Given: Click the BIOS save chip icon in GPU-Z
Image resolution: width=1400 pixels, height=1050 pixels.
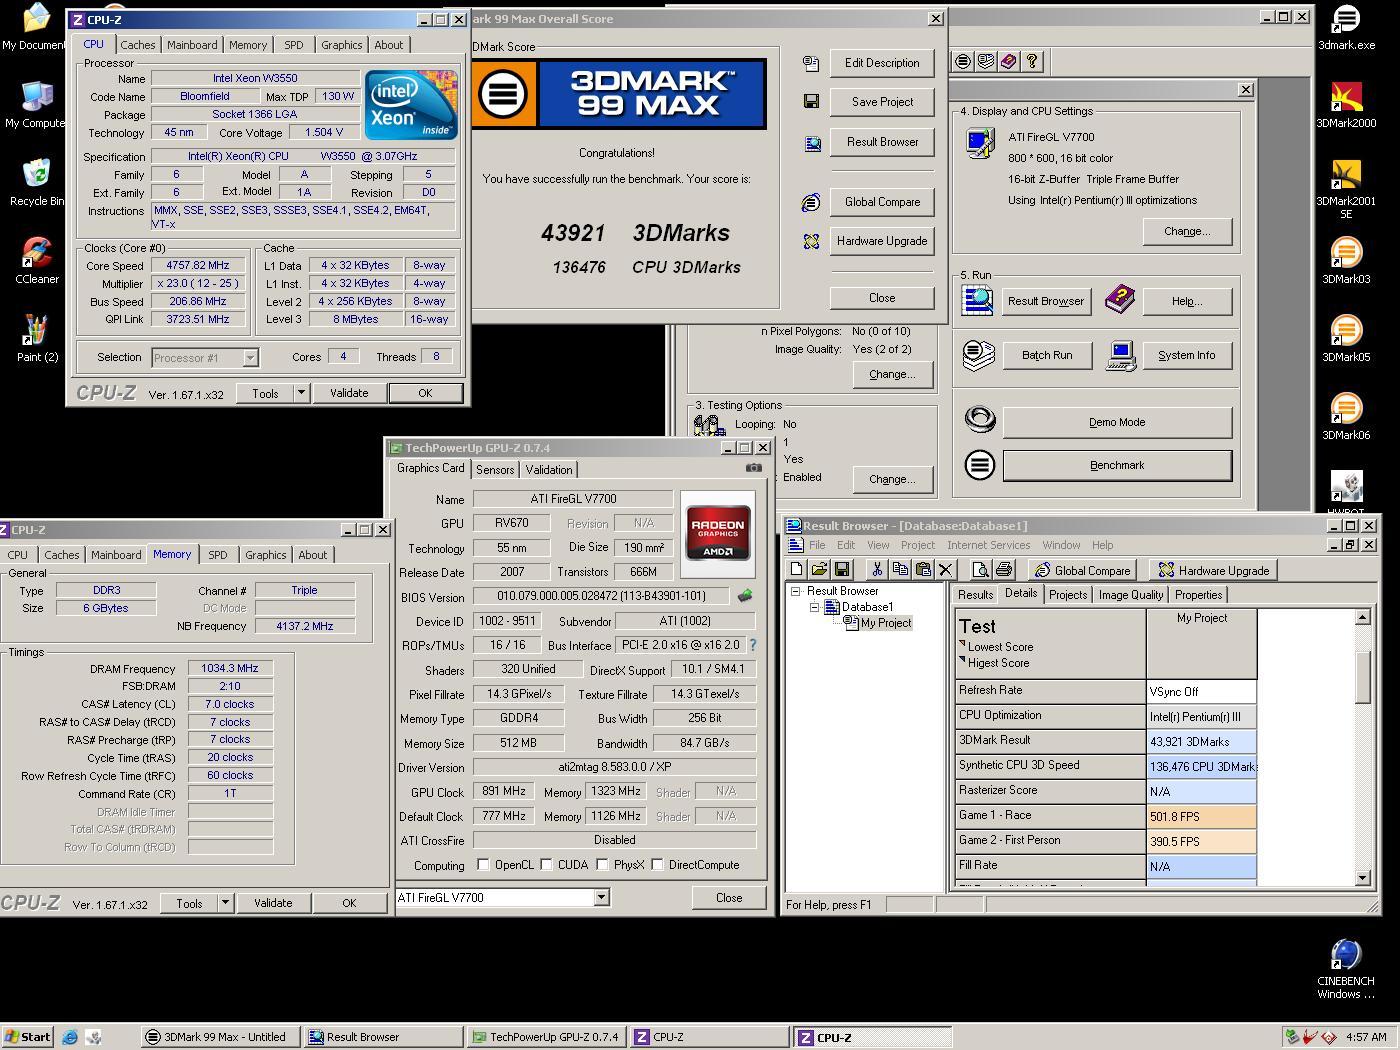Looking at the screenshot, I should (745, 596).
